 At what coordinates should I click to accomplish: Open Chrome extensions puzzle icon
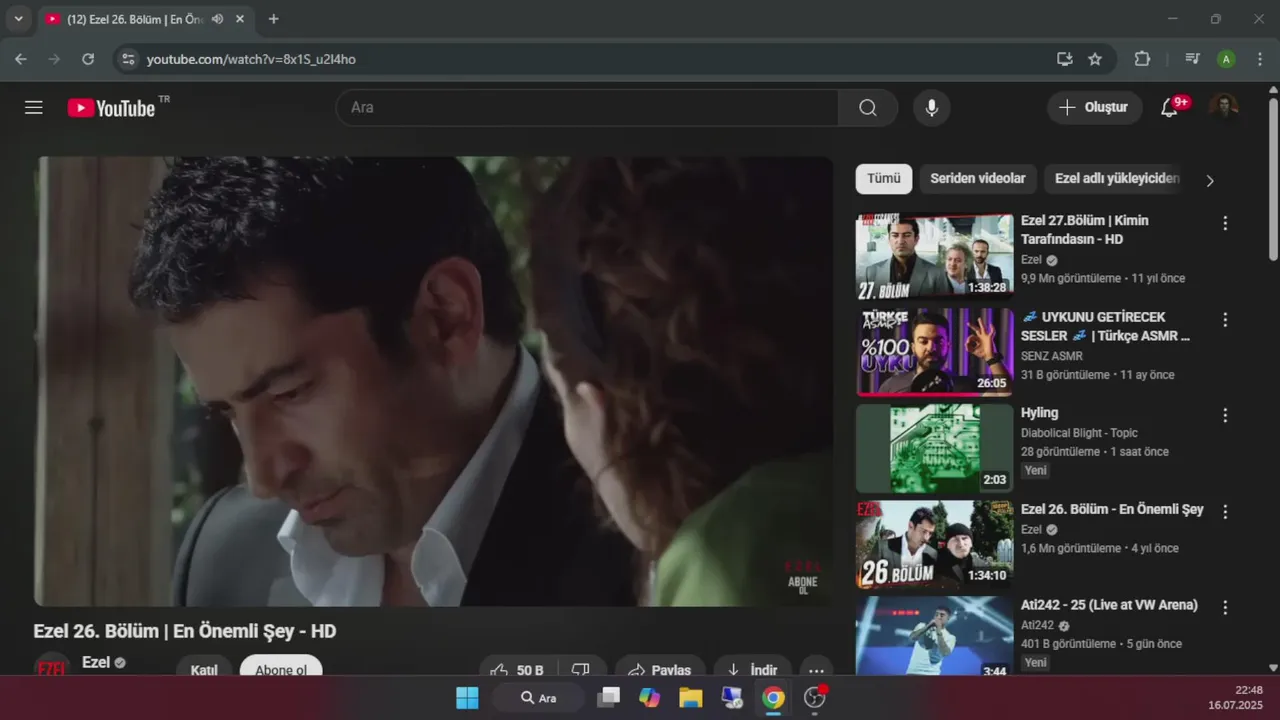click(x=1142, y=59)
